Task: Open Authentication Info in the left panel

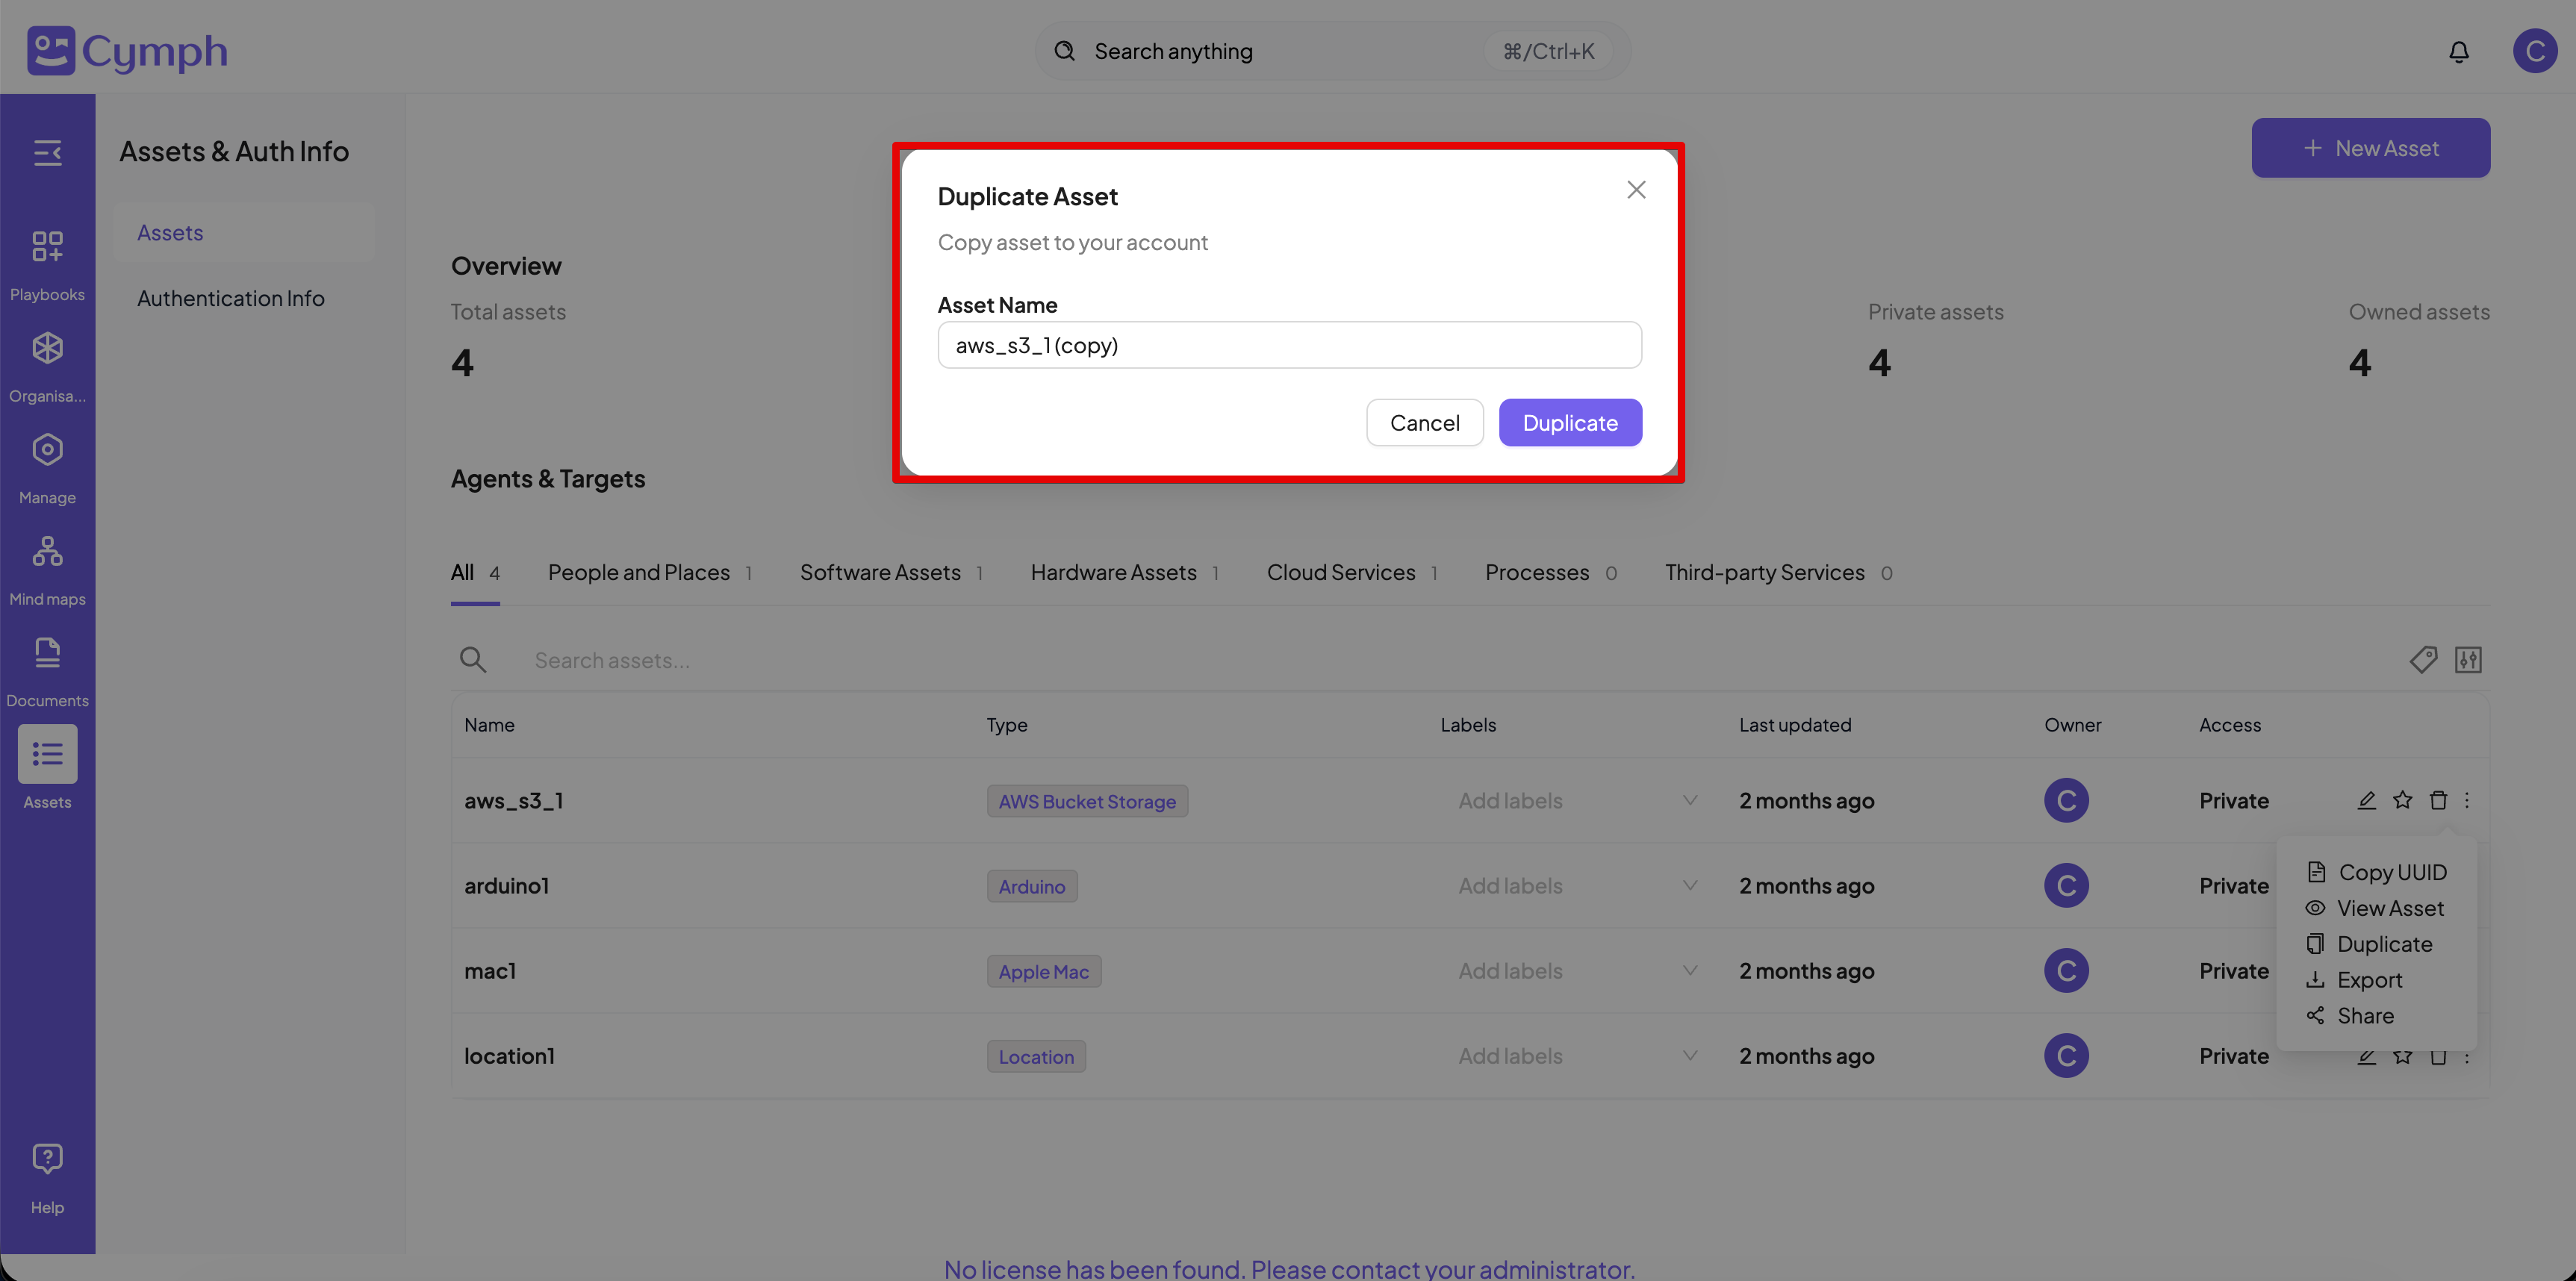Action: coord(230,298)
